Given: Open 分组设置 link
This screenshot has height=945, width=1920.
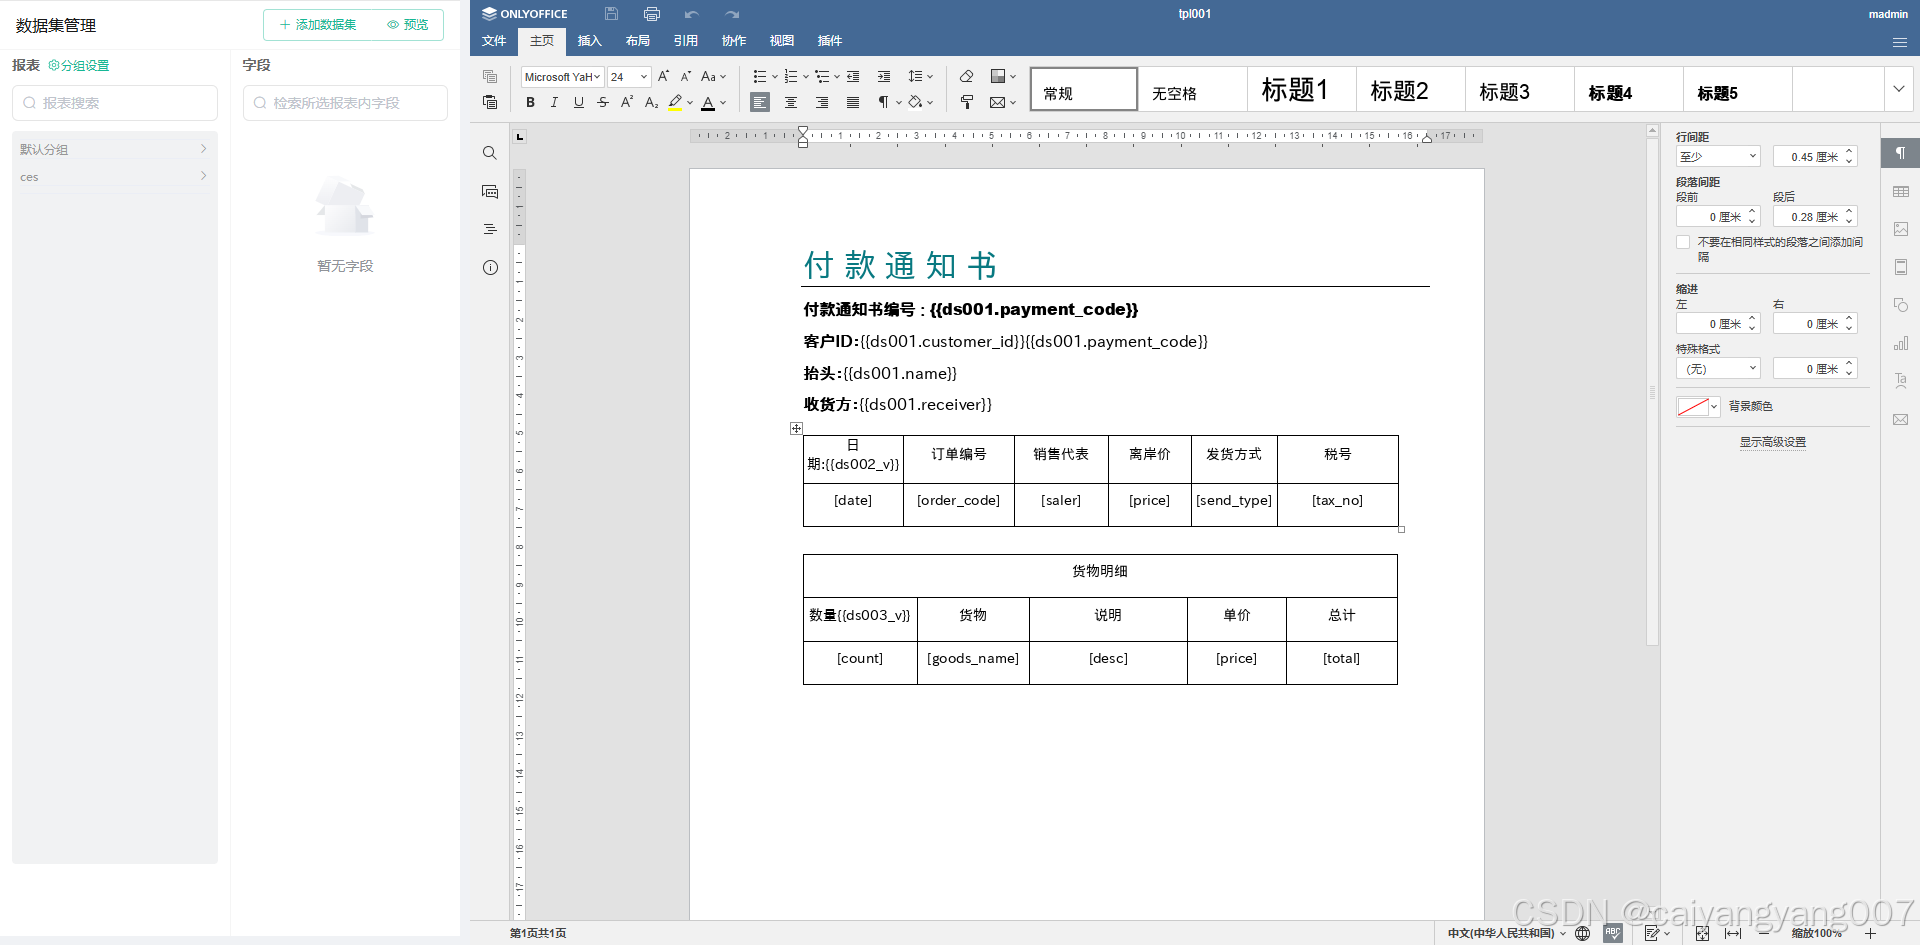Looking at the screenshot, I should pos(79,66).
